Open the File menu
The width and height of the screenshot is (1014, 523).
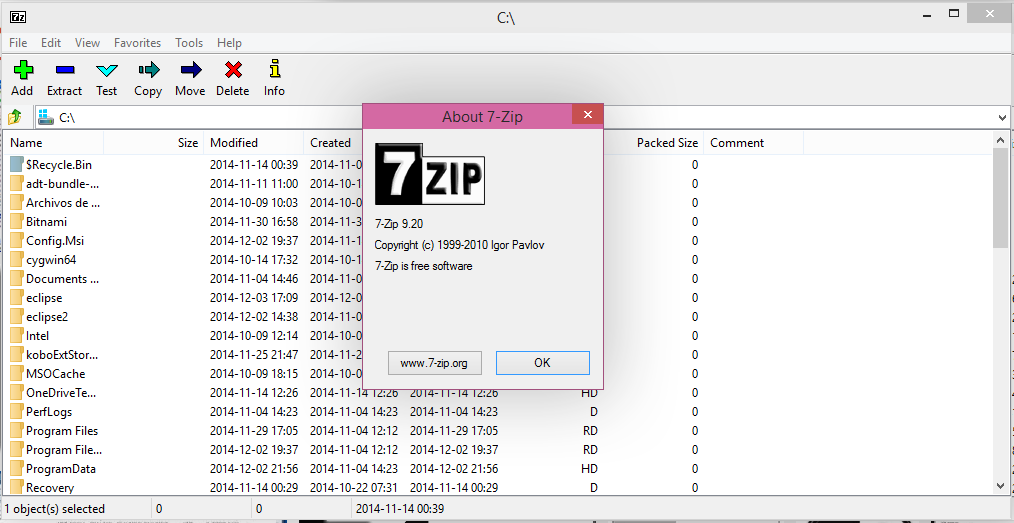tap(18, 43)
